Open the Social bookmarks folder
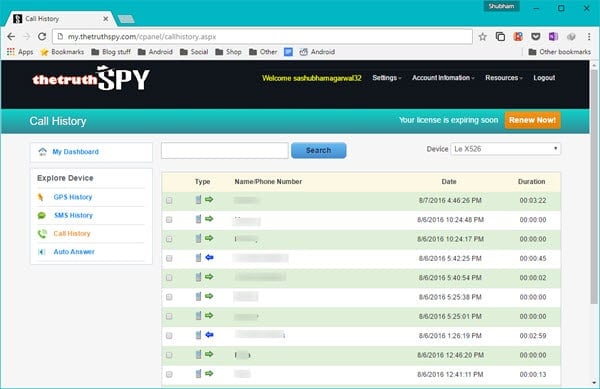Viewport: 600px width, 389px height. coord(194,52)
